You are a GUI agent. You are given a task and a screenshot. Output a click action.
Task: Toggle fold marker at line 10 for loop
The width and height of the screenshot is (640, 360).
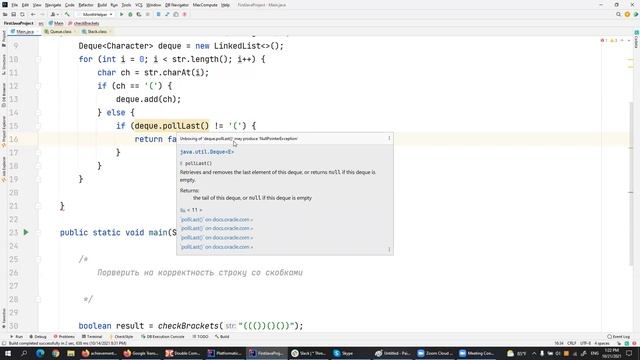[x=38, y=59]
